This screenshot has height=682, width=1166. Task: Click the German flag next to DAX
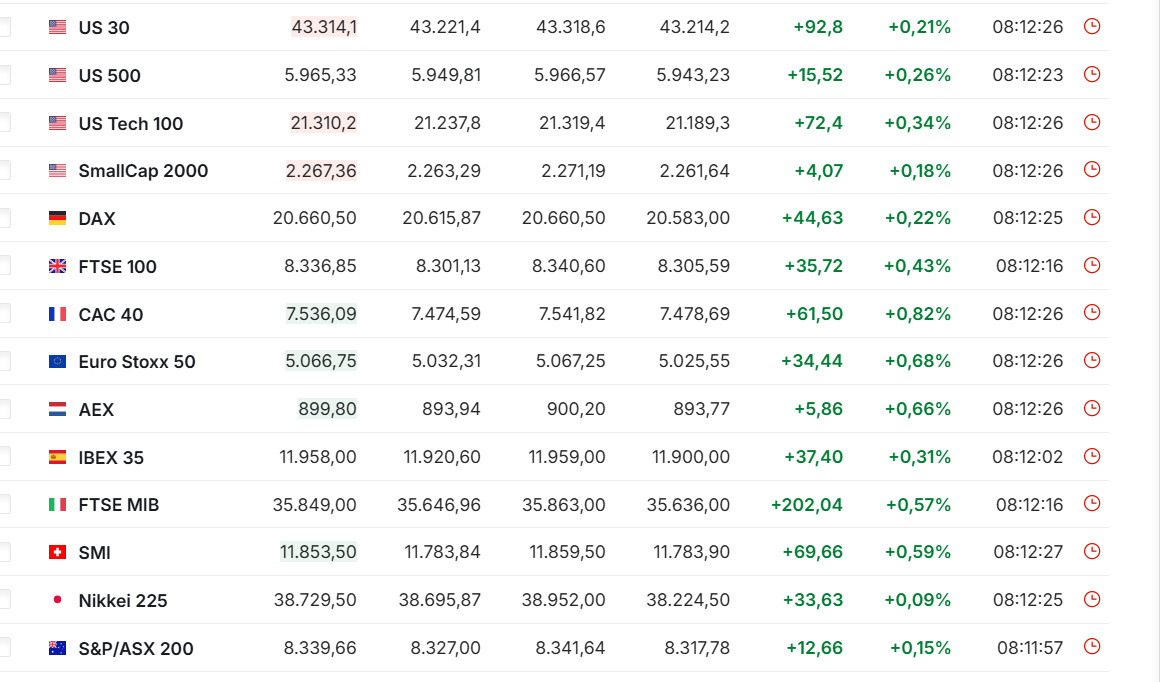click(x=58, y=218)
